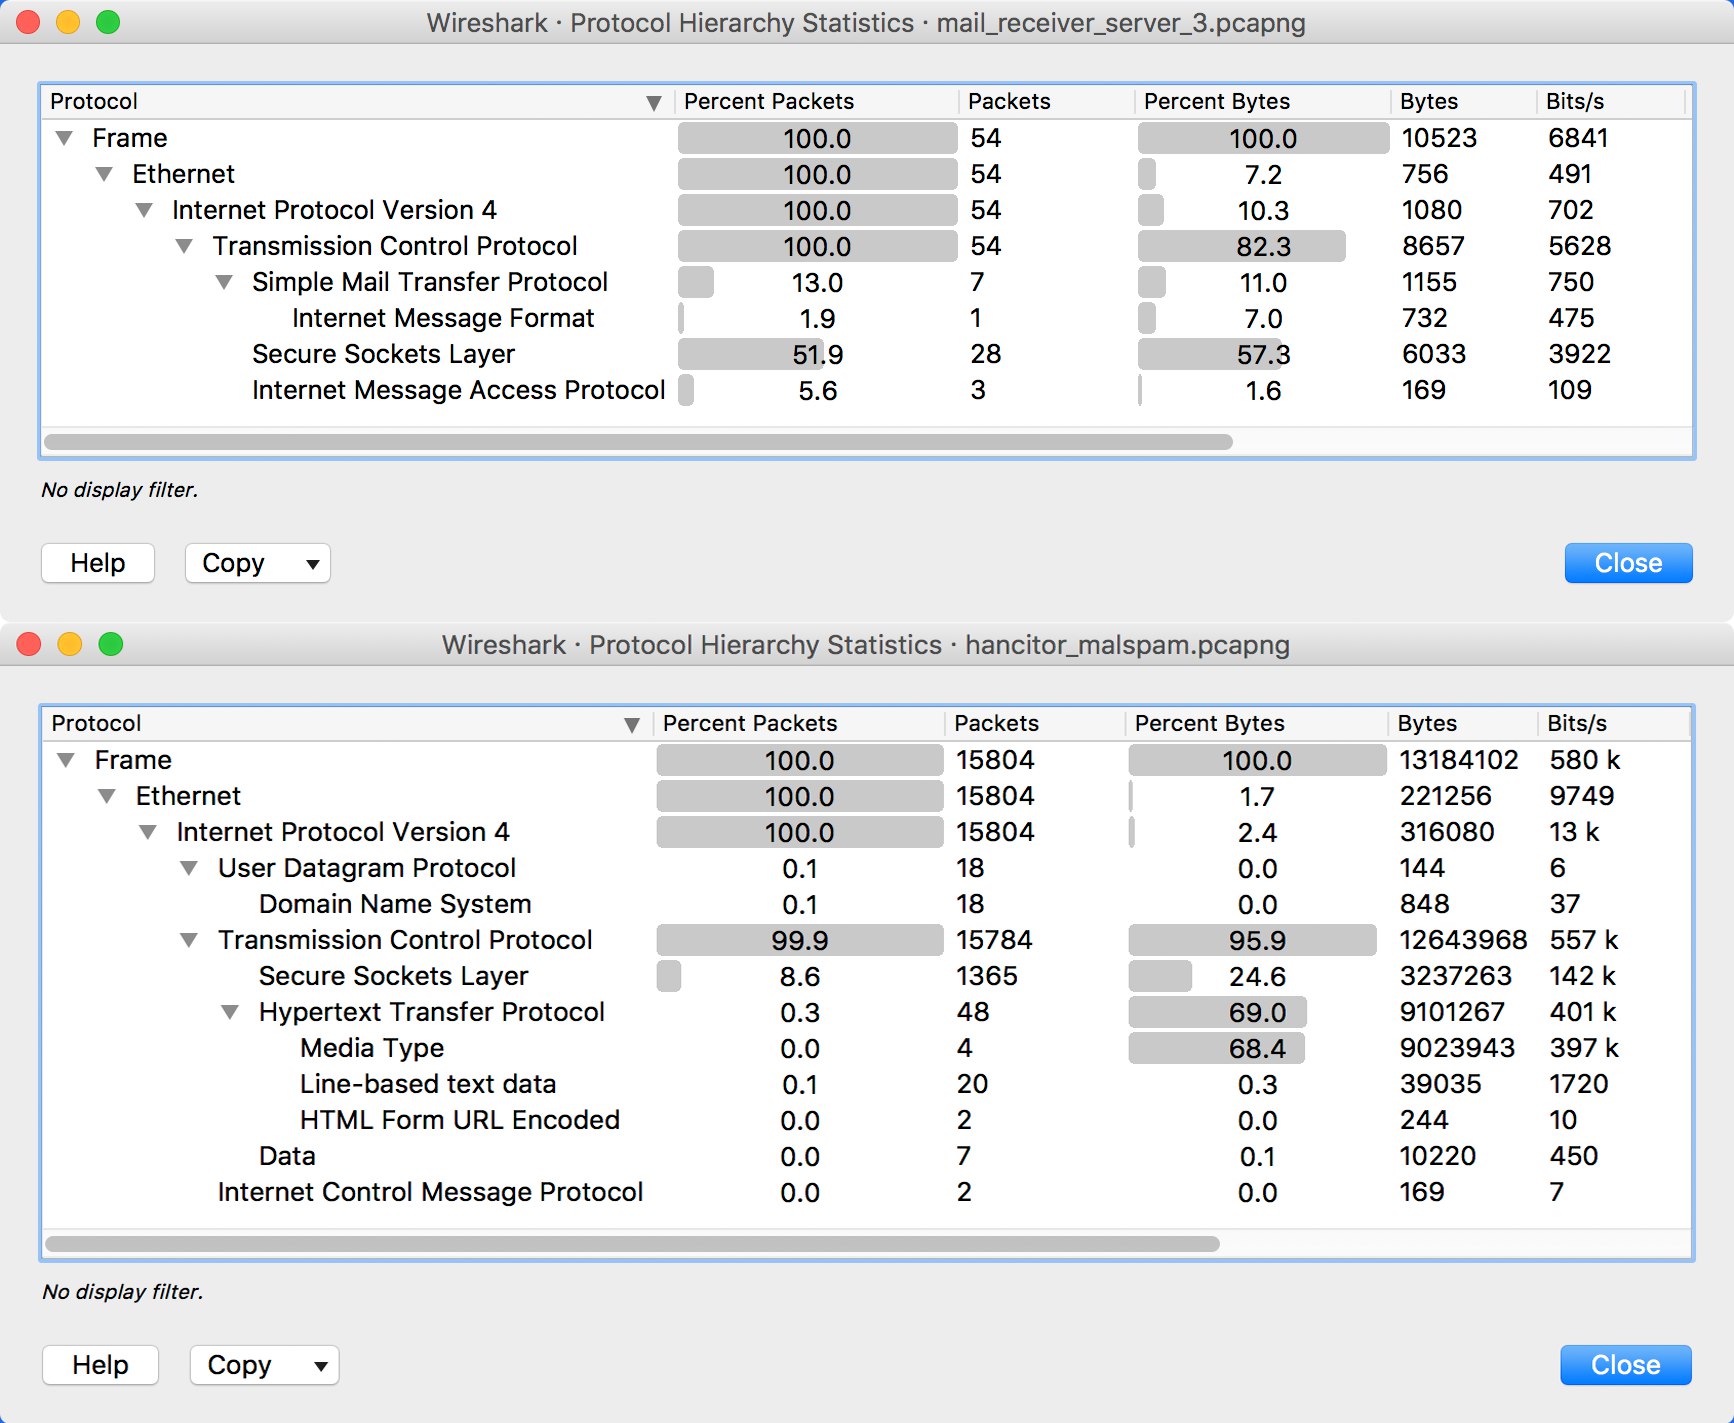Viewport: 1734px width, 1423px height.
Task: Collapse User Datagram Protocol node
Action: (x=189, y=868)
